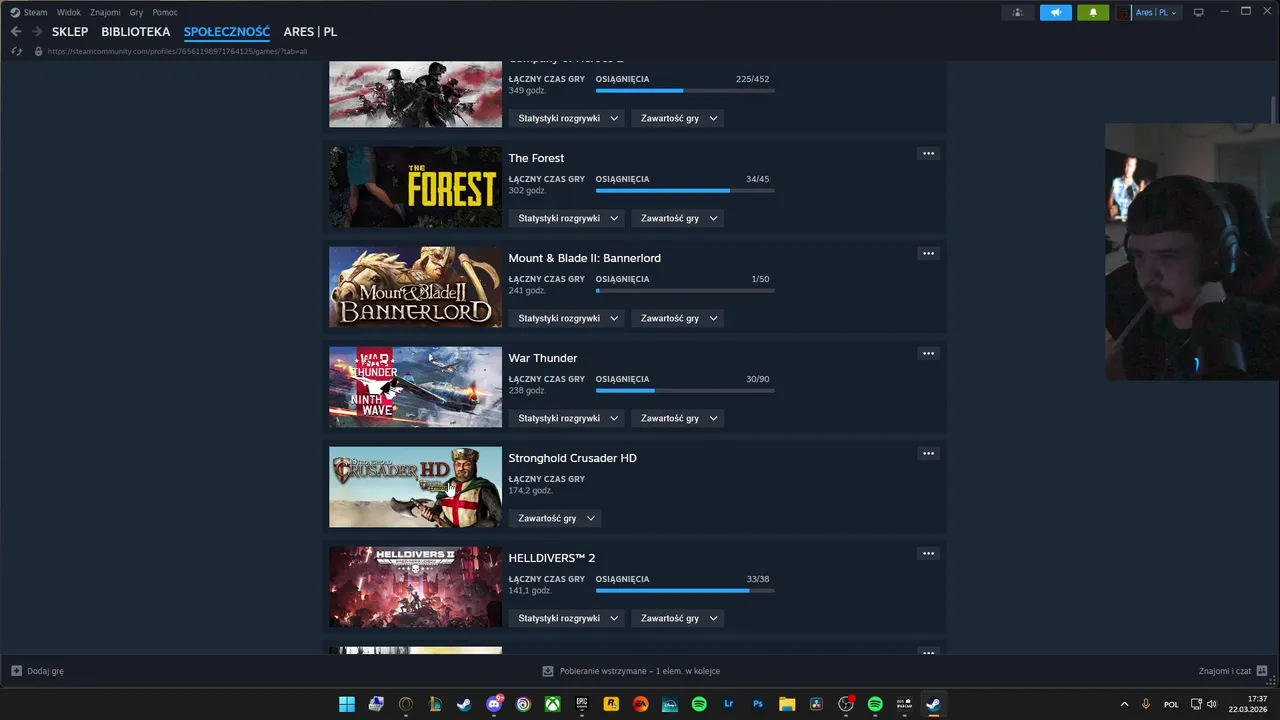Switch to the SPOŁECZNOŚĆ tab
Viewport: 1280px width, 720px height.
click(227, 32)
